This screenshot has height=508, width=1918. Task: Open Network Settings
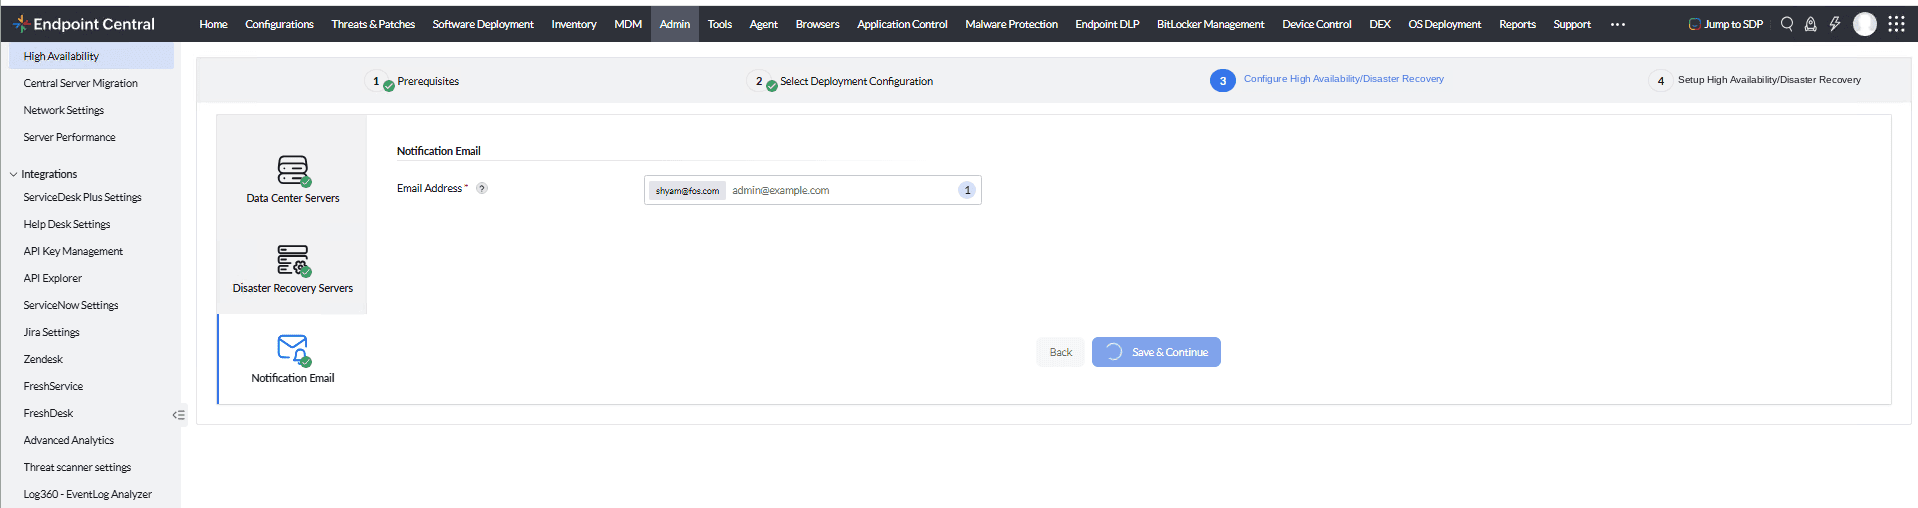point(64,110)
